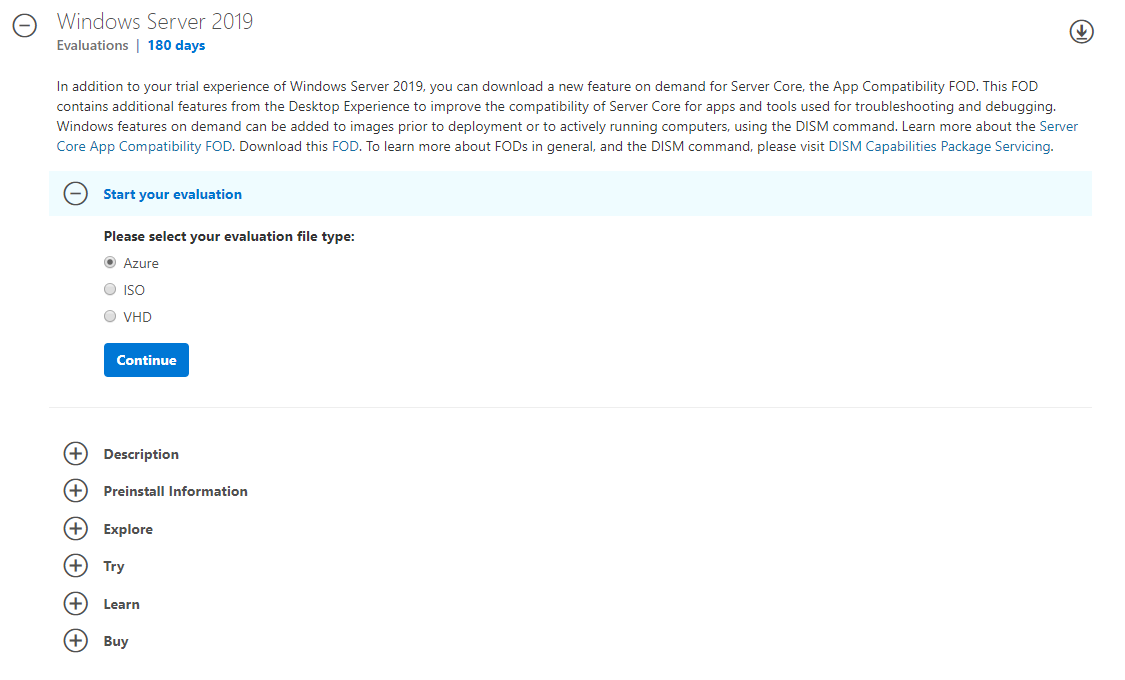The width and height of the screenshot is (1125, 680).
Task: Click the plus icon beside Preinstall Information
Action: [75, 490]
